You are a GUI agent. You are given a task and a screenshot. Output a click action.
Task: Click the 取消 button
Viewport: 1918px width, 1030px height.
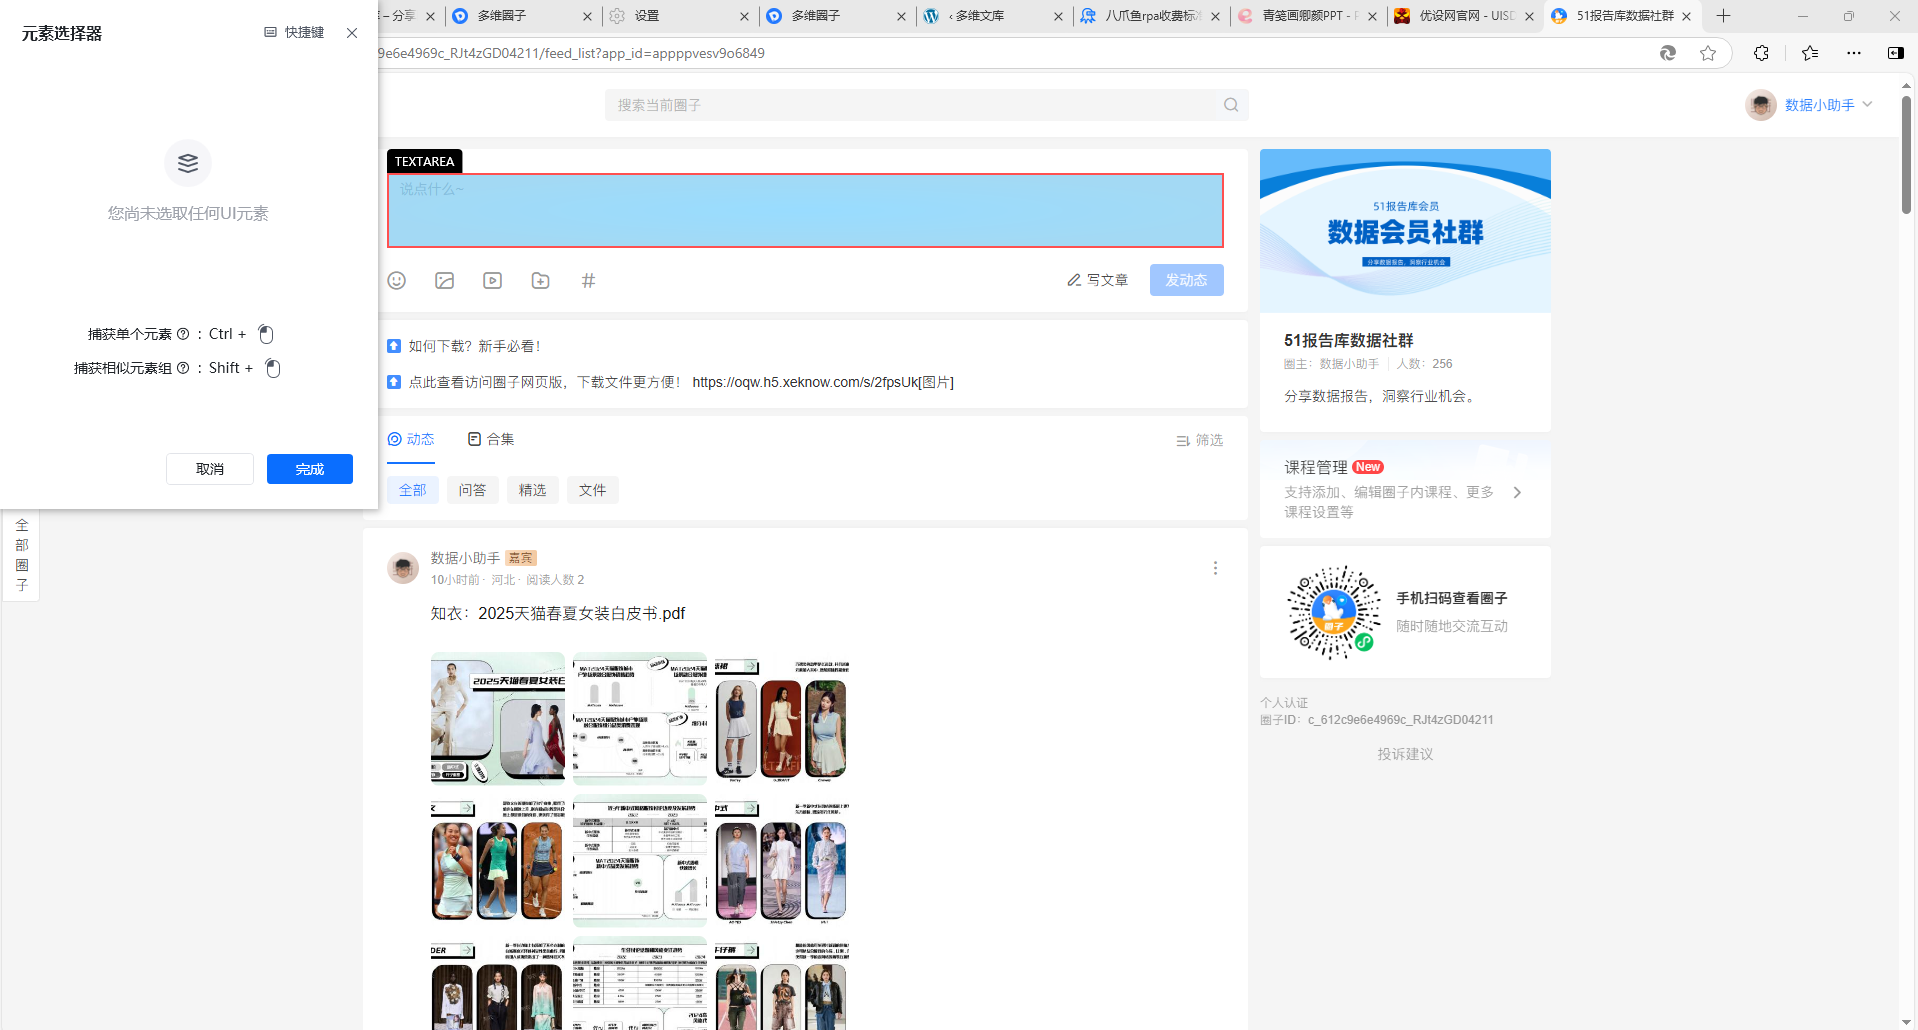[210, 469]
